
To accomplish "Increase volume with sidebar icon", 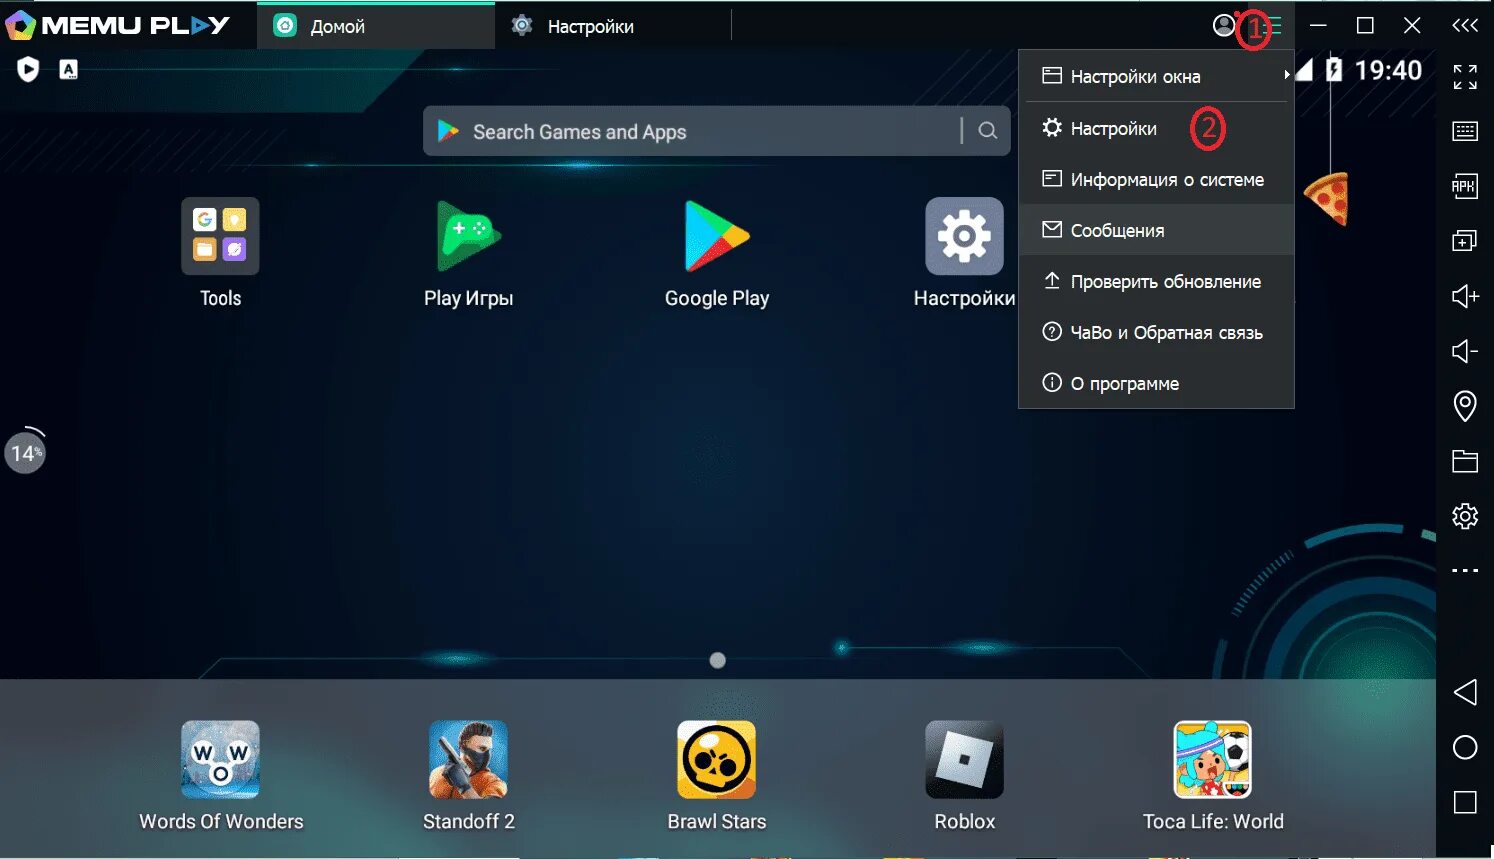I will (1465, 296).
